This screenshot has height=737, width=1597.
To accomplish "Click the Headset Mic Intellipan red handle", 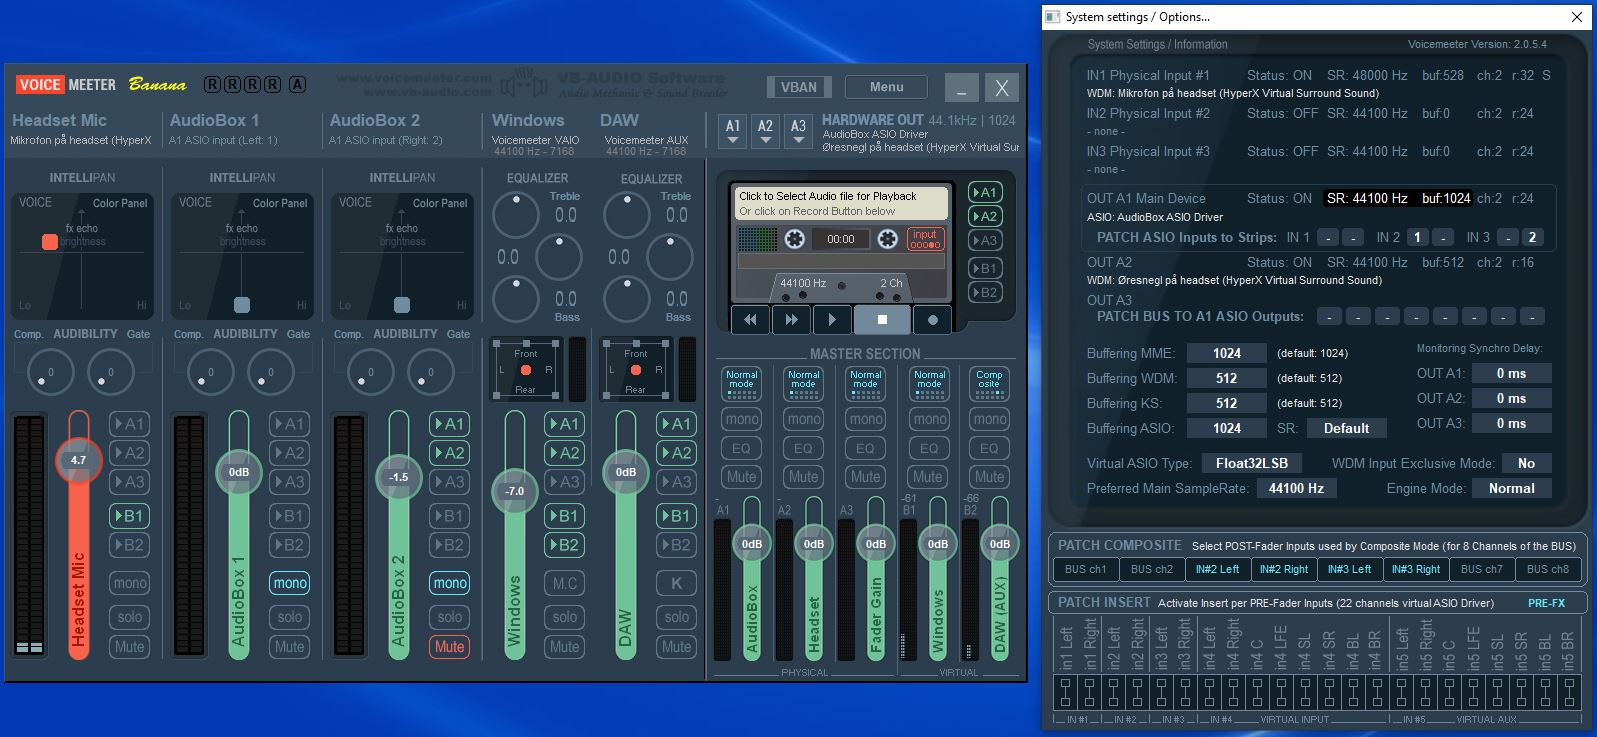I will point(49,241).
